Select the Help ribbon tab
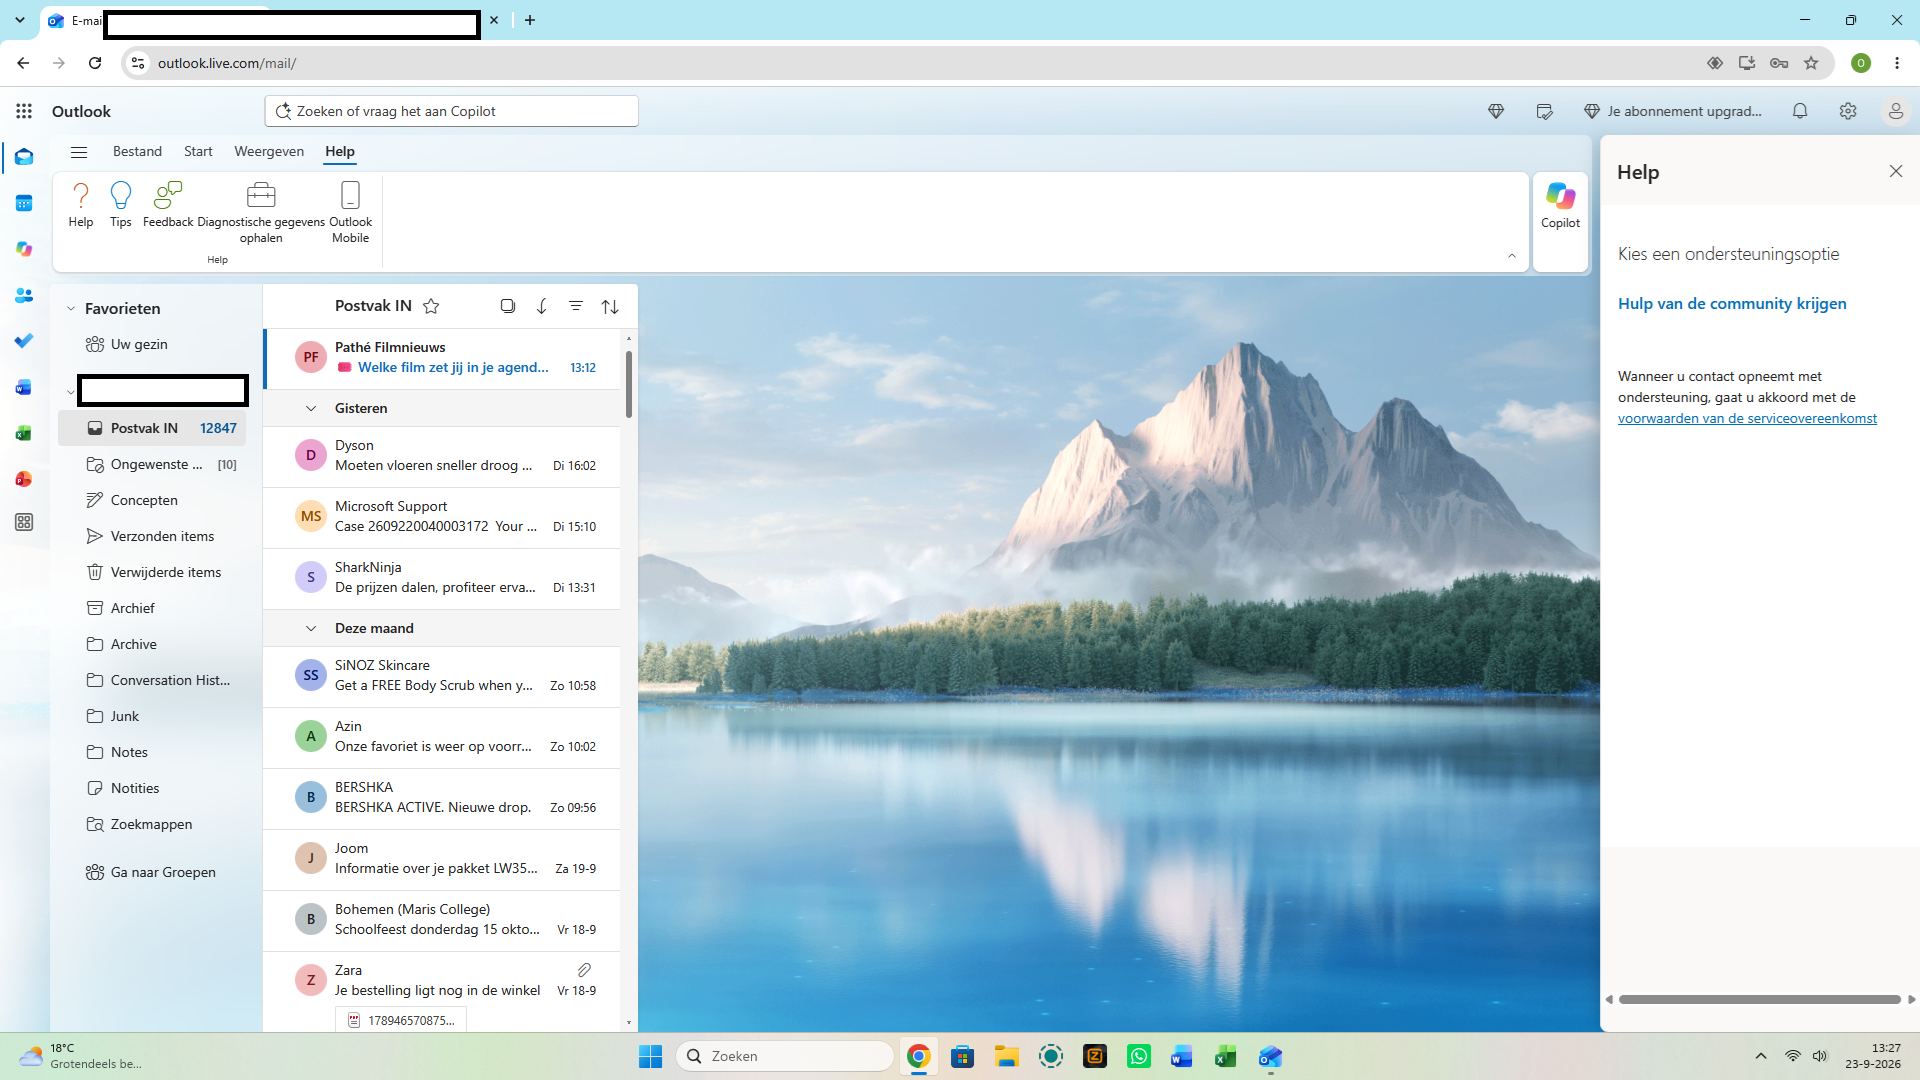The image size is (1920, 1080). tap(340, 151)
